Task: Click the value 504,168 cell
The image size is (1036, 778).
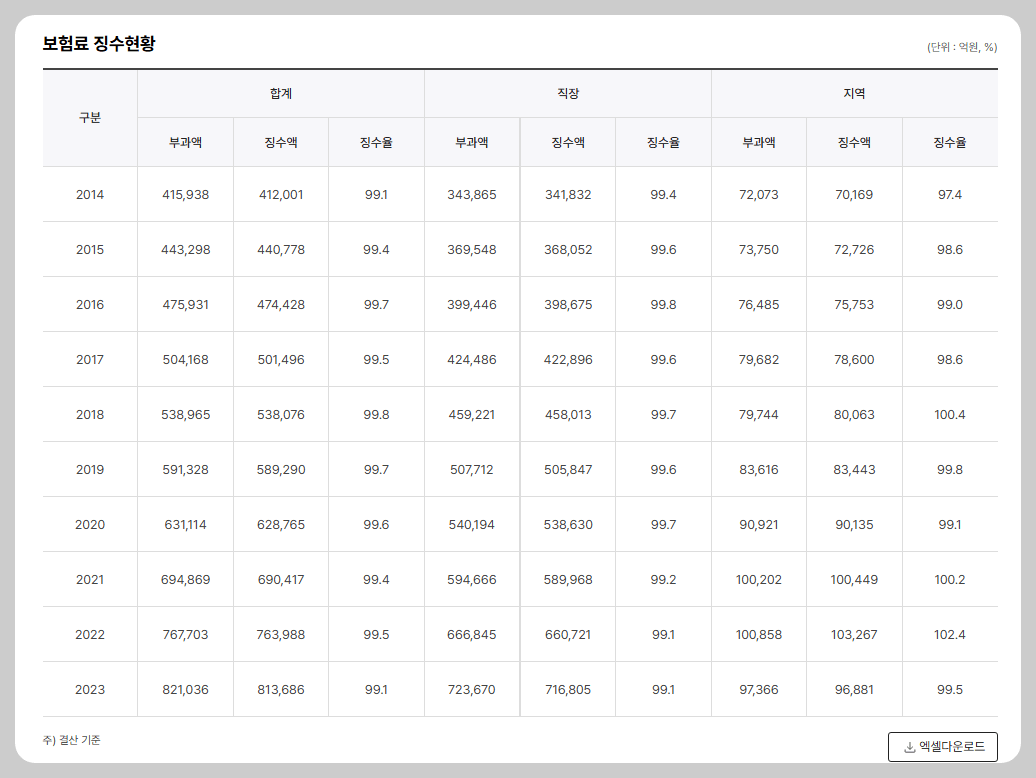Action: coord(186,360)
